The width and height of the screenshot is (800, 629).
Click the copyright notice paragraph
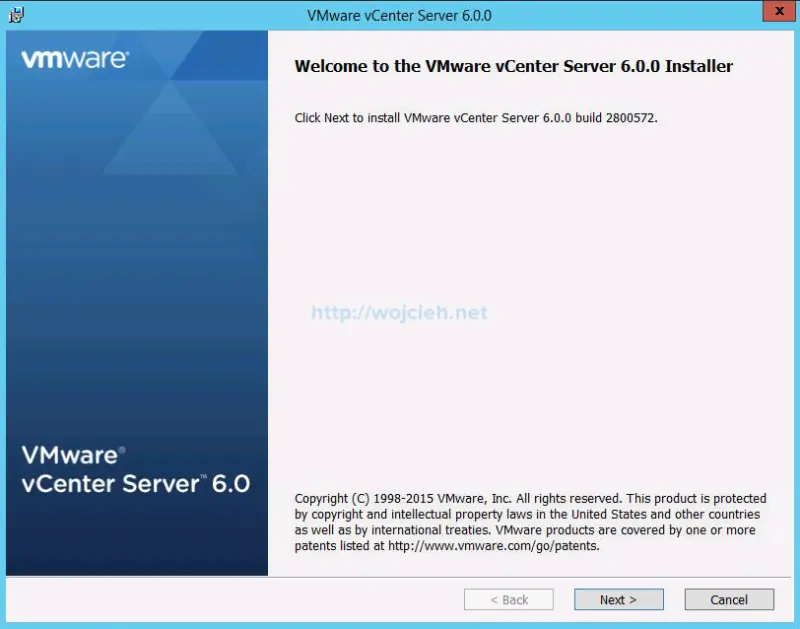pos(530,522)
